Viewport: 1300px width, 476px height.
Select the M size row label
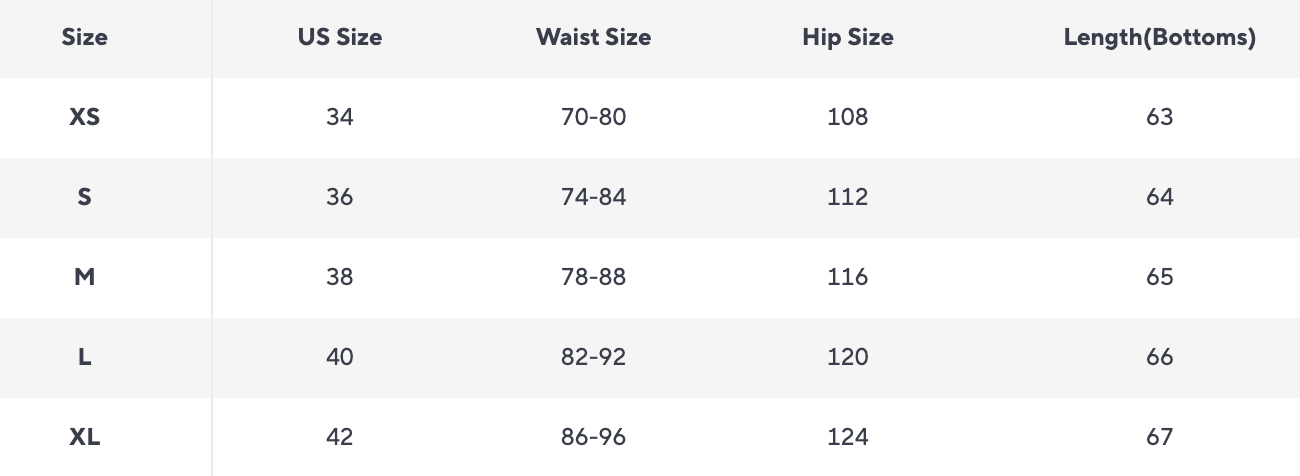(x=85, y=277)
